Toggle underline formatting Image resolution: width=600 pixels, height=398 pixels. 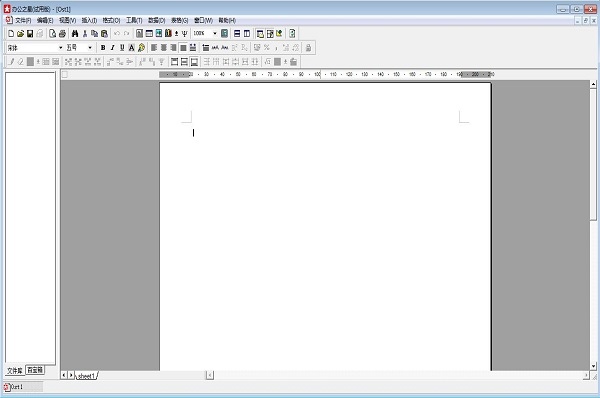122,48
